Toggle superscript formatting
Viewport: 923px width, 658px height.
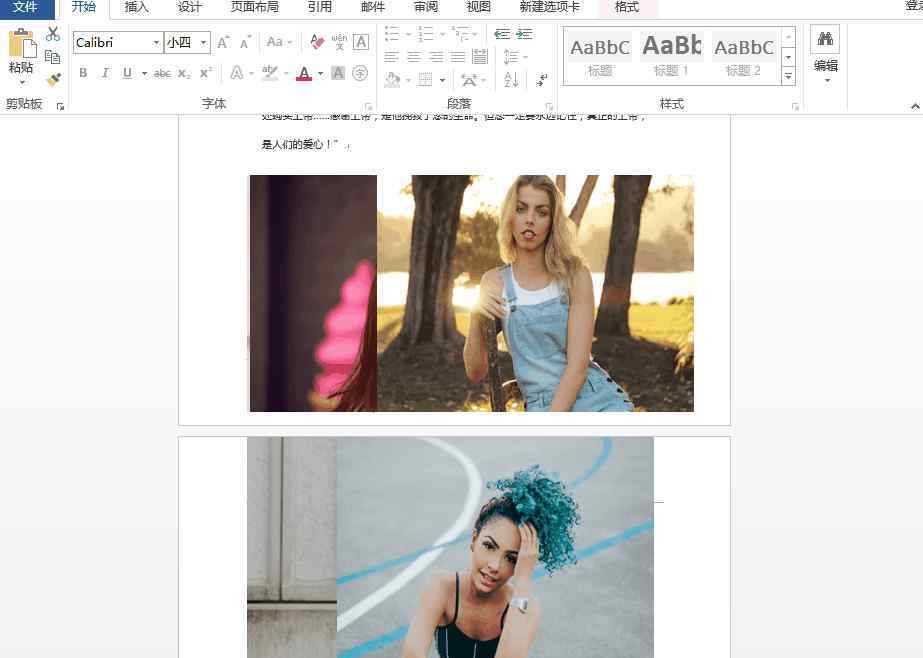[x=205, y=73]
